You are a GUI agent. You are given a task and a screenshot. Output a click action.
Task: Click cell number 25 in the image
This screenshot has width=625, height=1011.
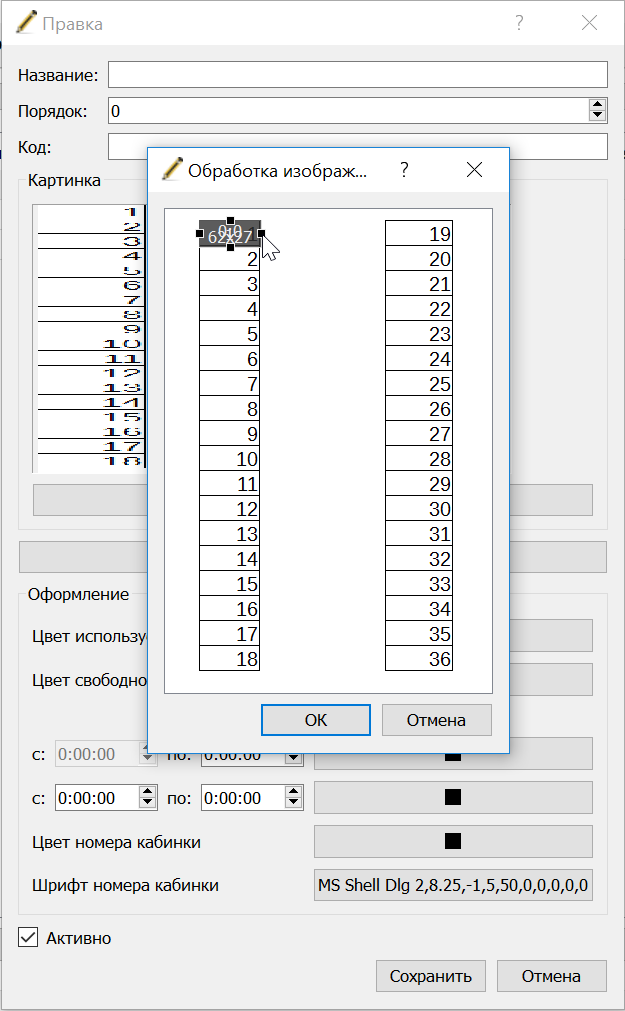tap(419, 384)
